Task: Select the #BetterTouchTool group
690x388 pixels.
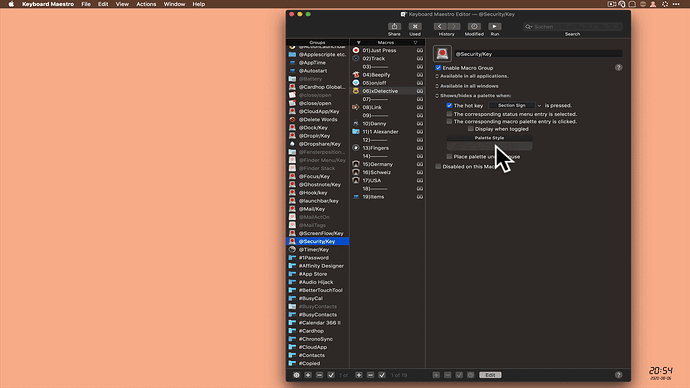Action: (318, 290)
